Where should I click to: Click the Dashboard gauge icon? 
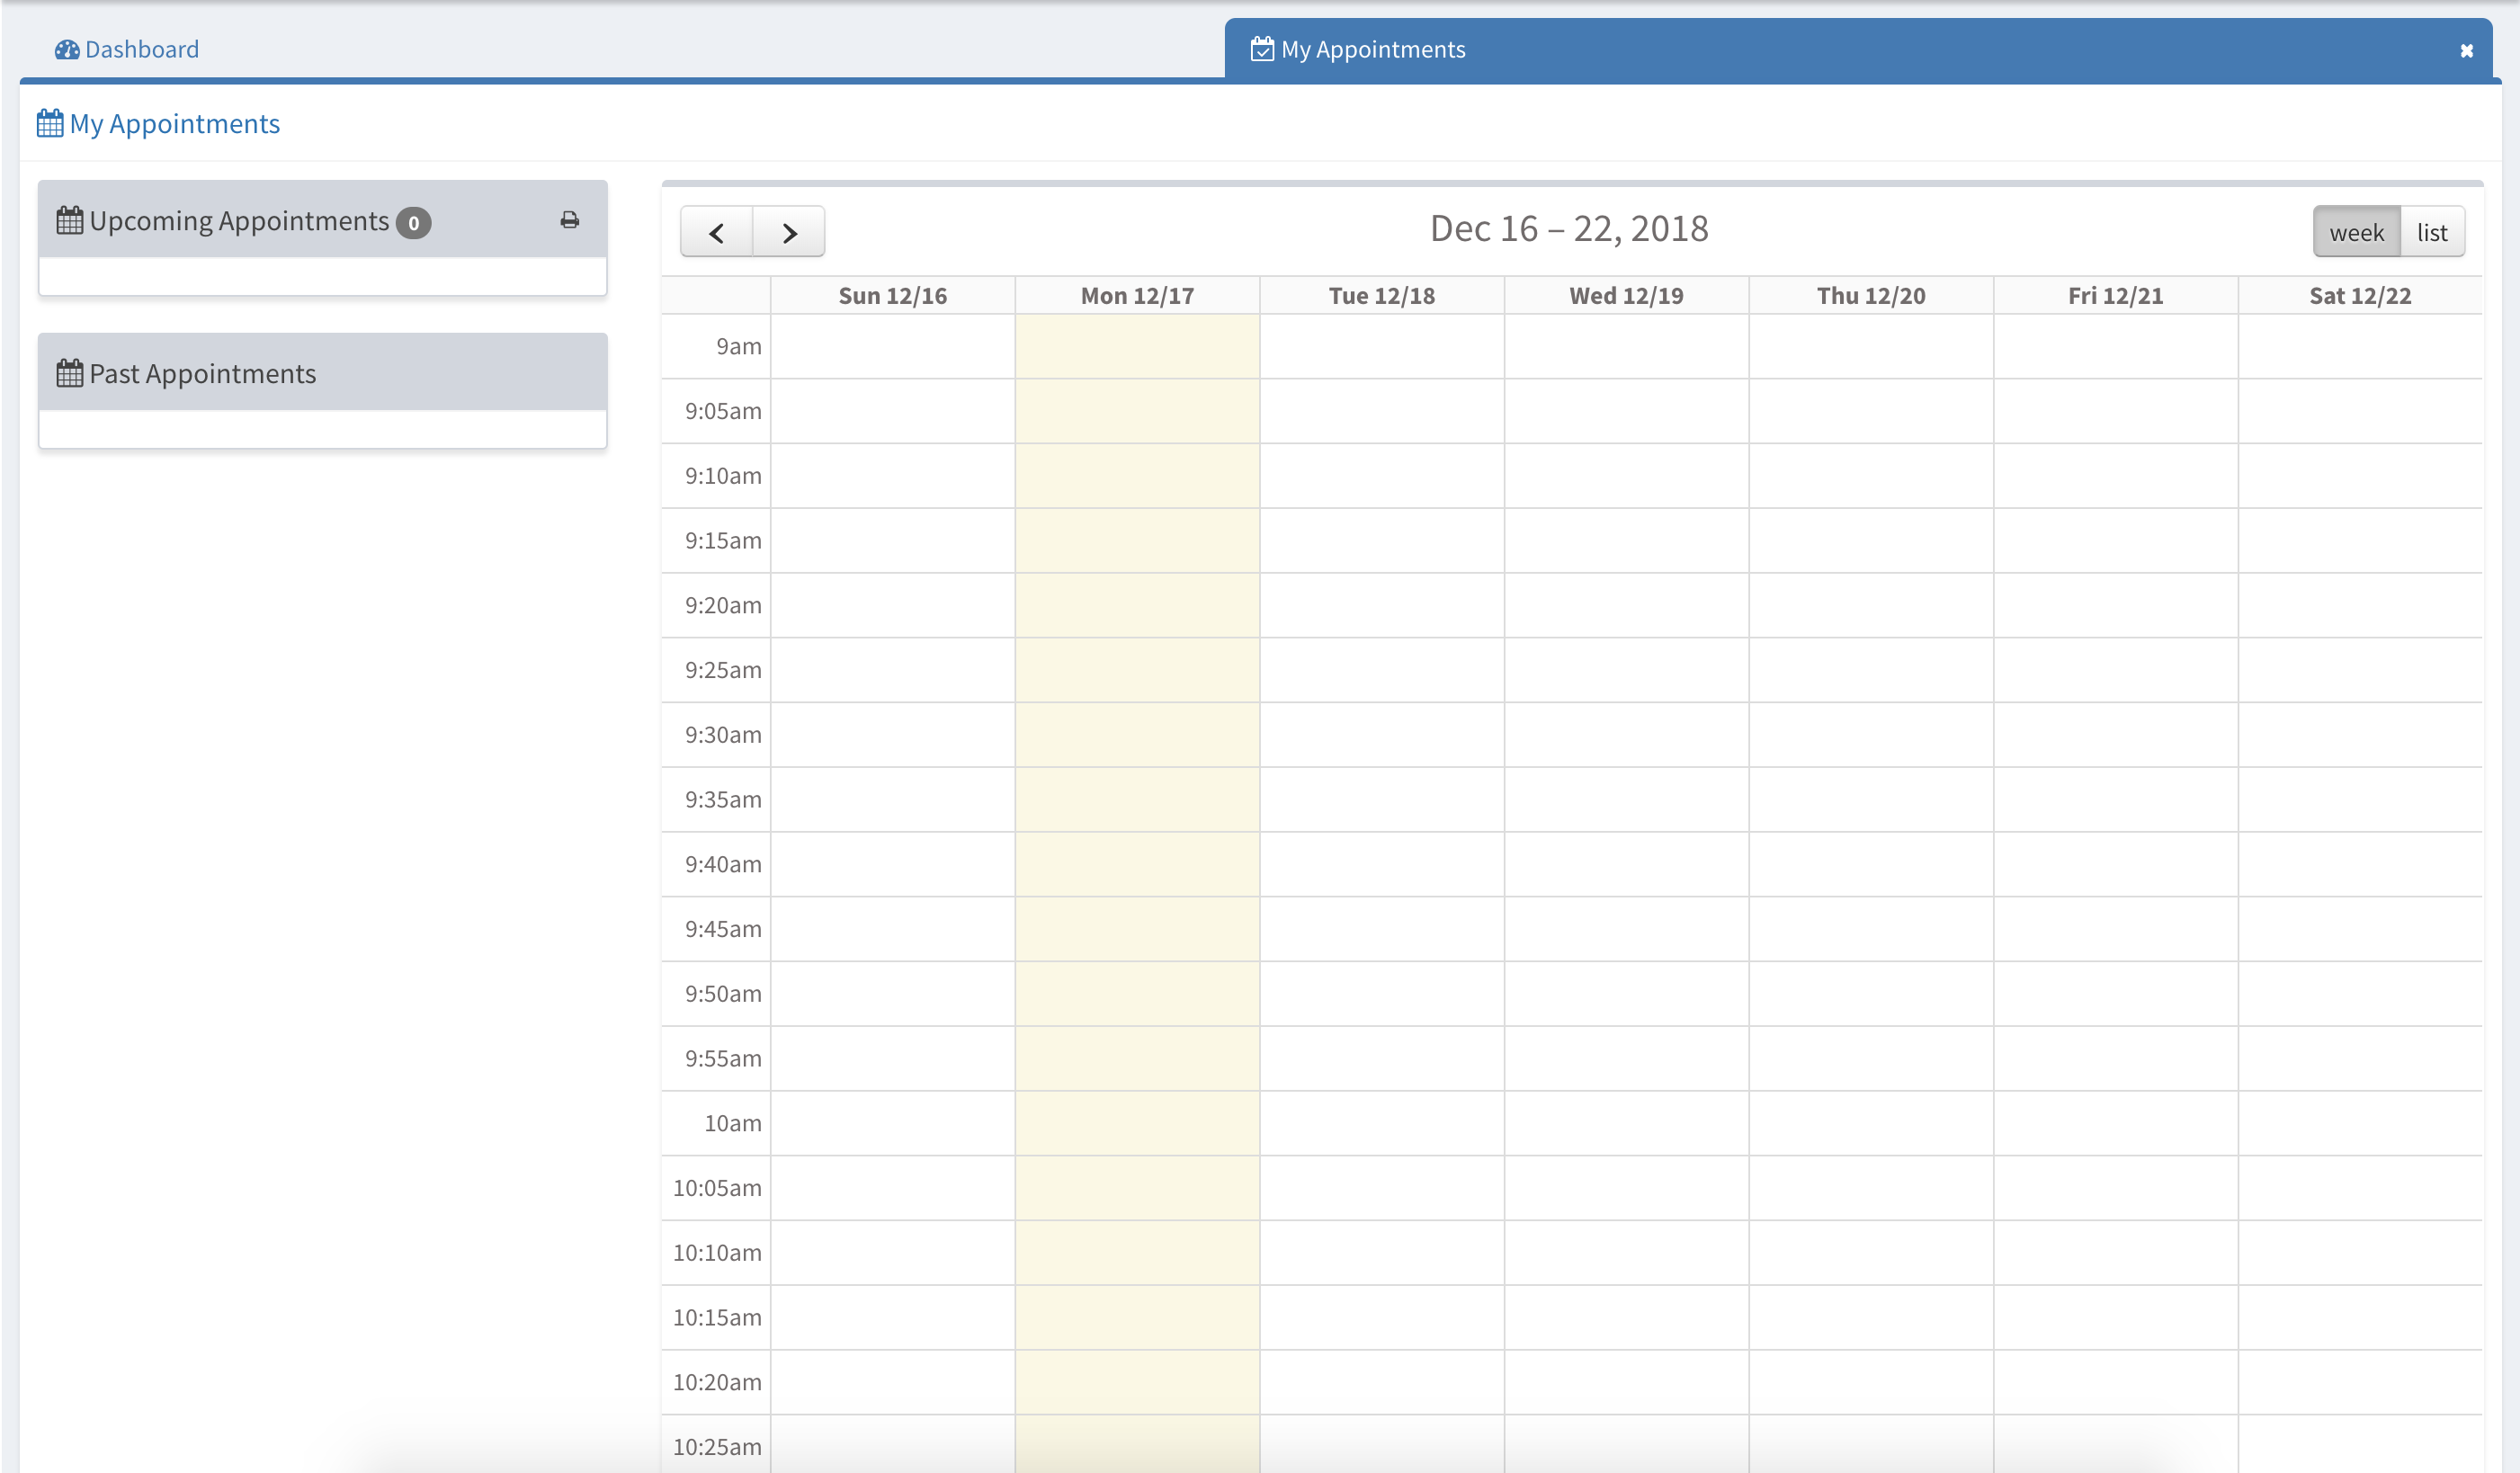(x=67, y=50)
